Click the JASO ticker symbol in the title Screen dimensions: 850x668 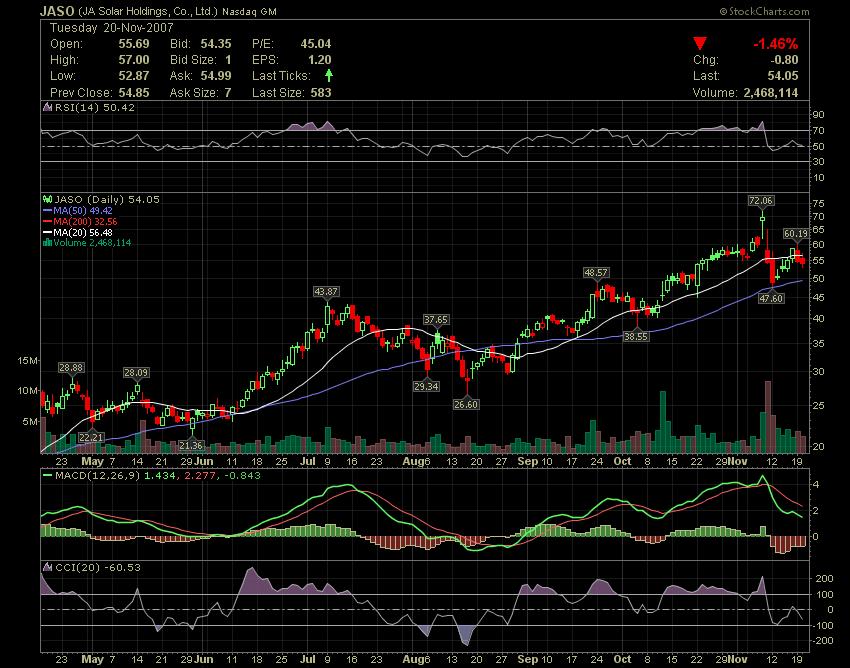pos(58,11)
